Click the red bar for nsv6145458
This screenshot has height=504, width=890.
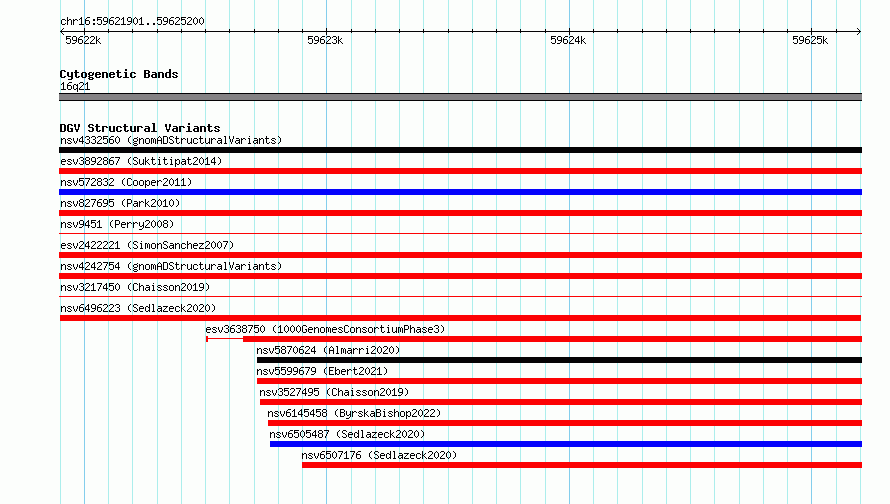tap(565, 423)
